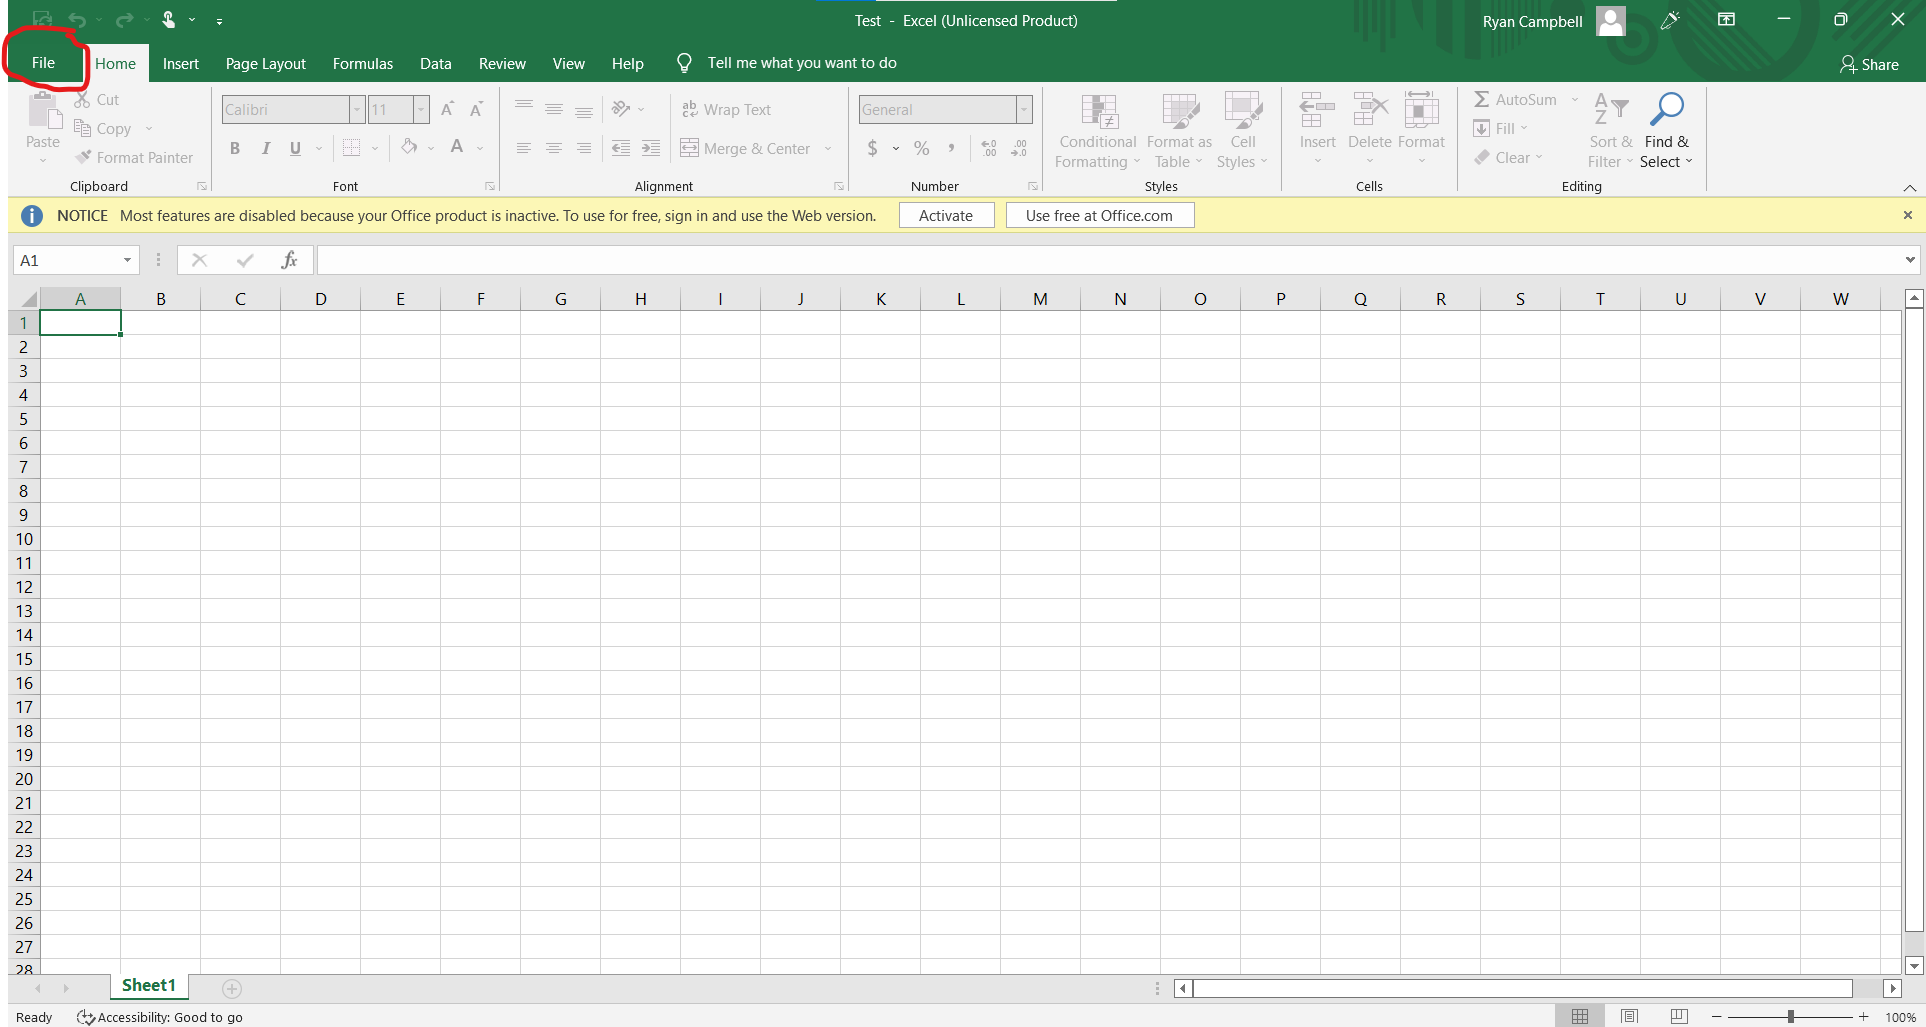The width and height of the screenshot is (1926, 1027).
Task: Open Format as Table
Action: tap(1179, 131)
